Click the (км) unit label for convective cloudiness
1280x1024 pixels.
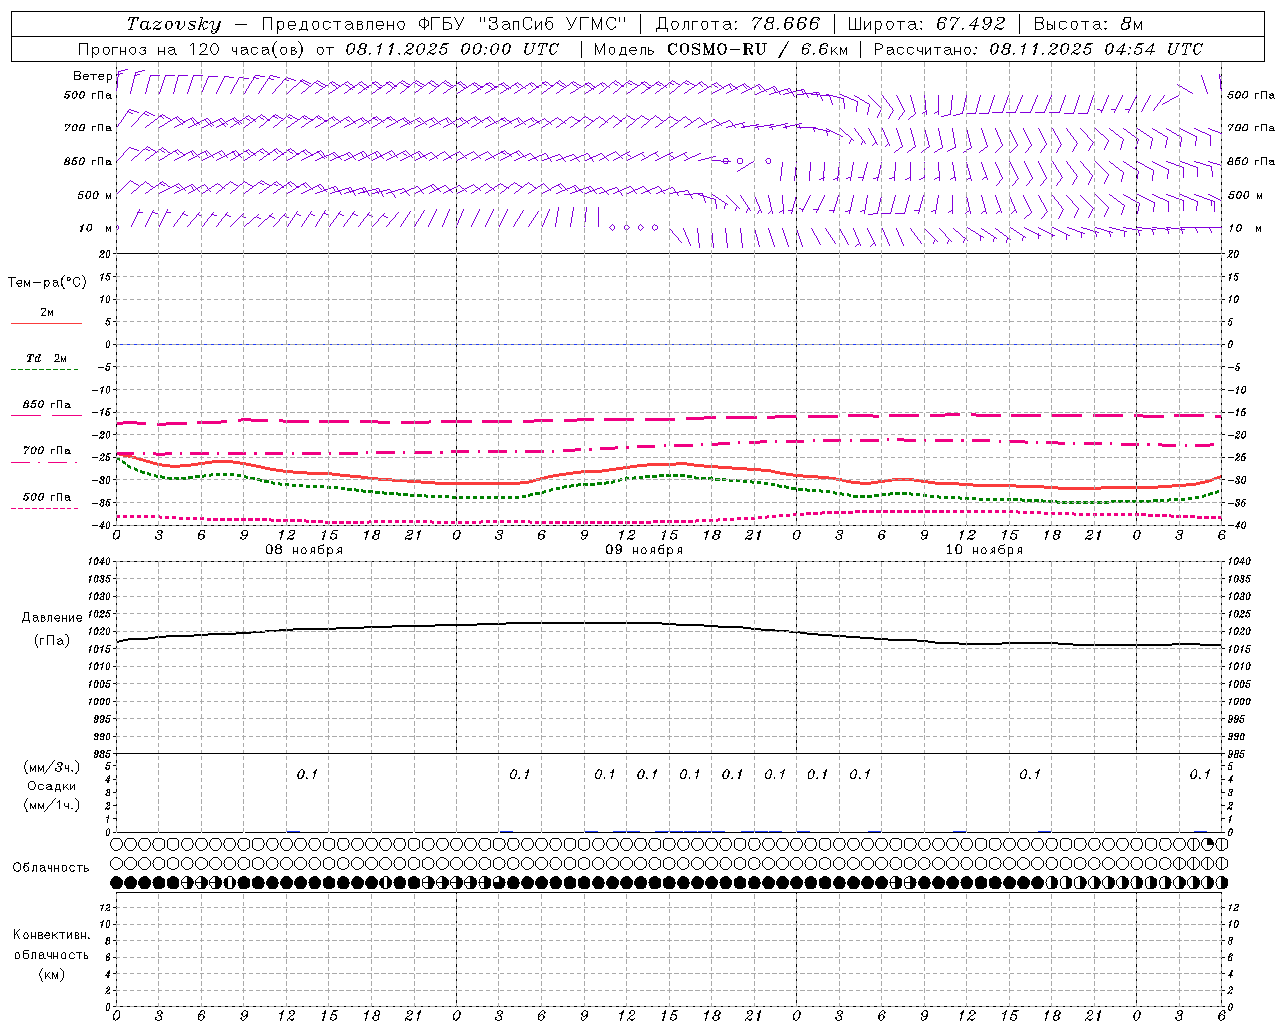coord(52,974)
